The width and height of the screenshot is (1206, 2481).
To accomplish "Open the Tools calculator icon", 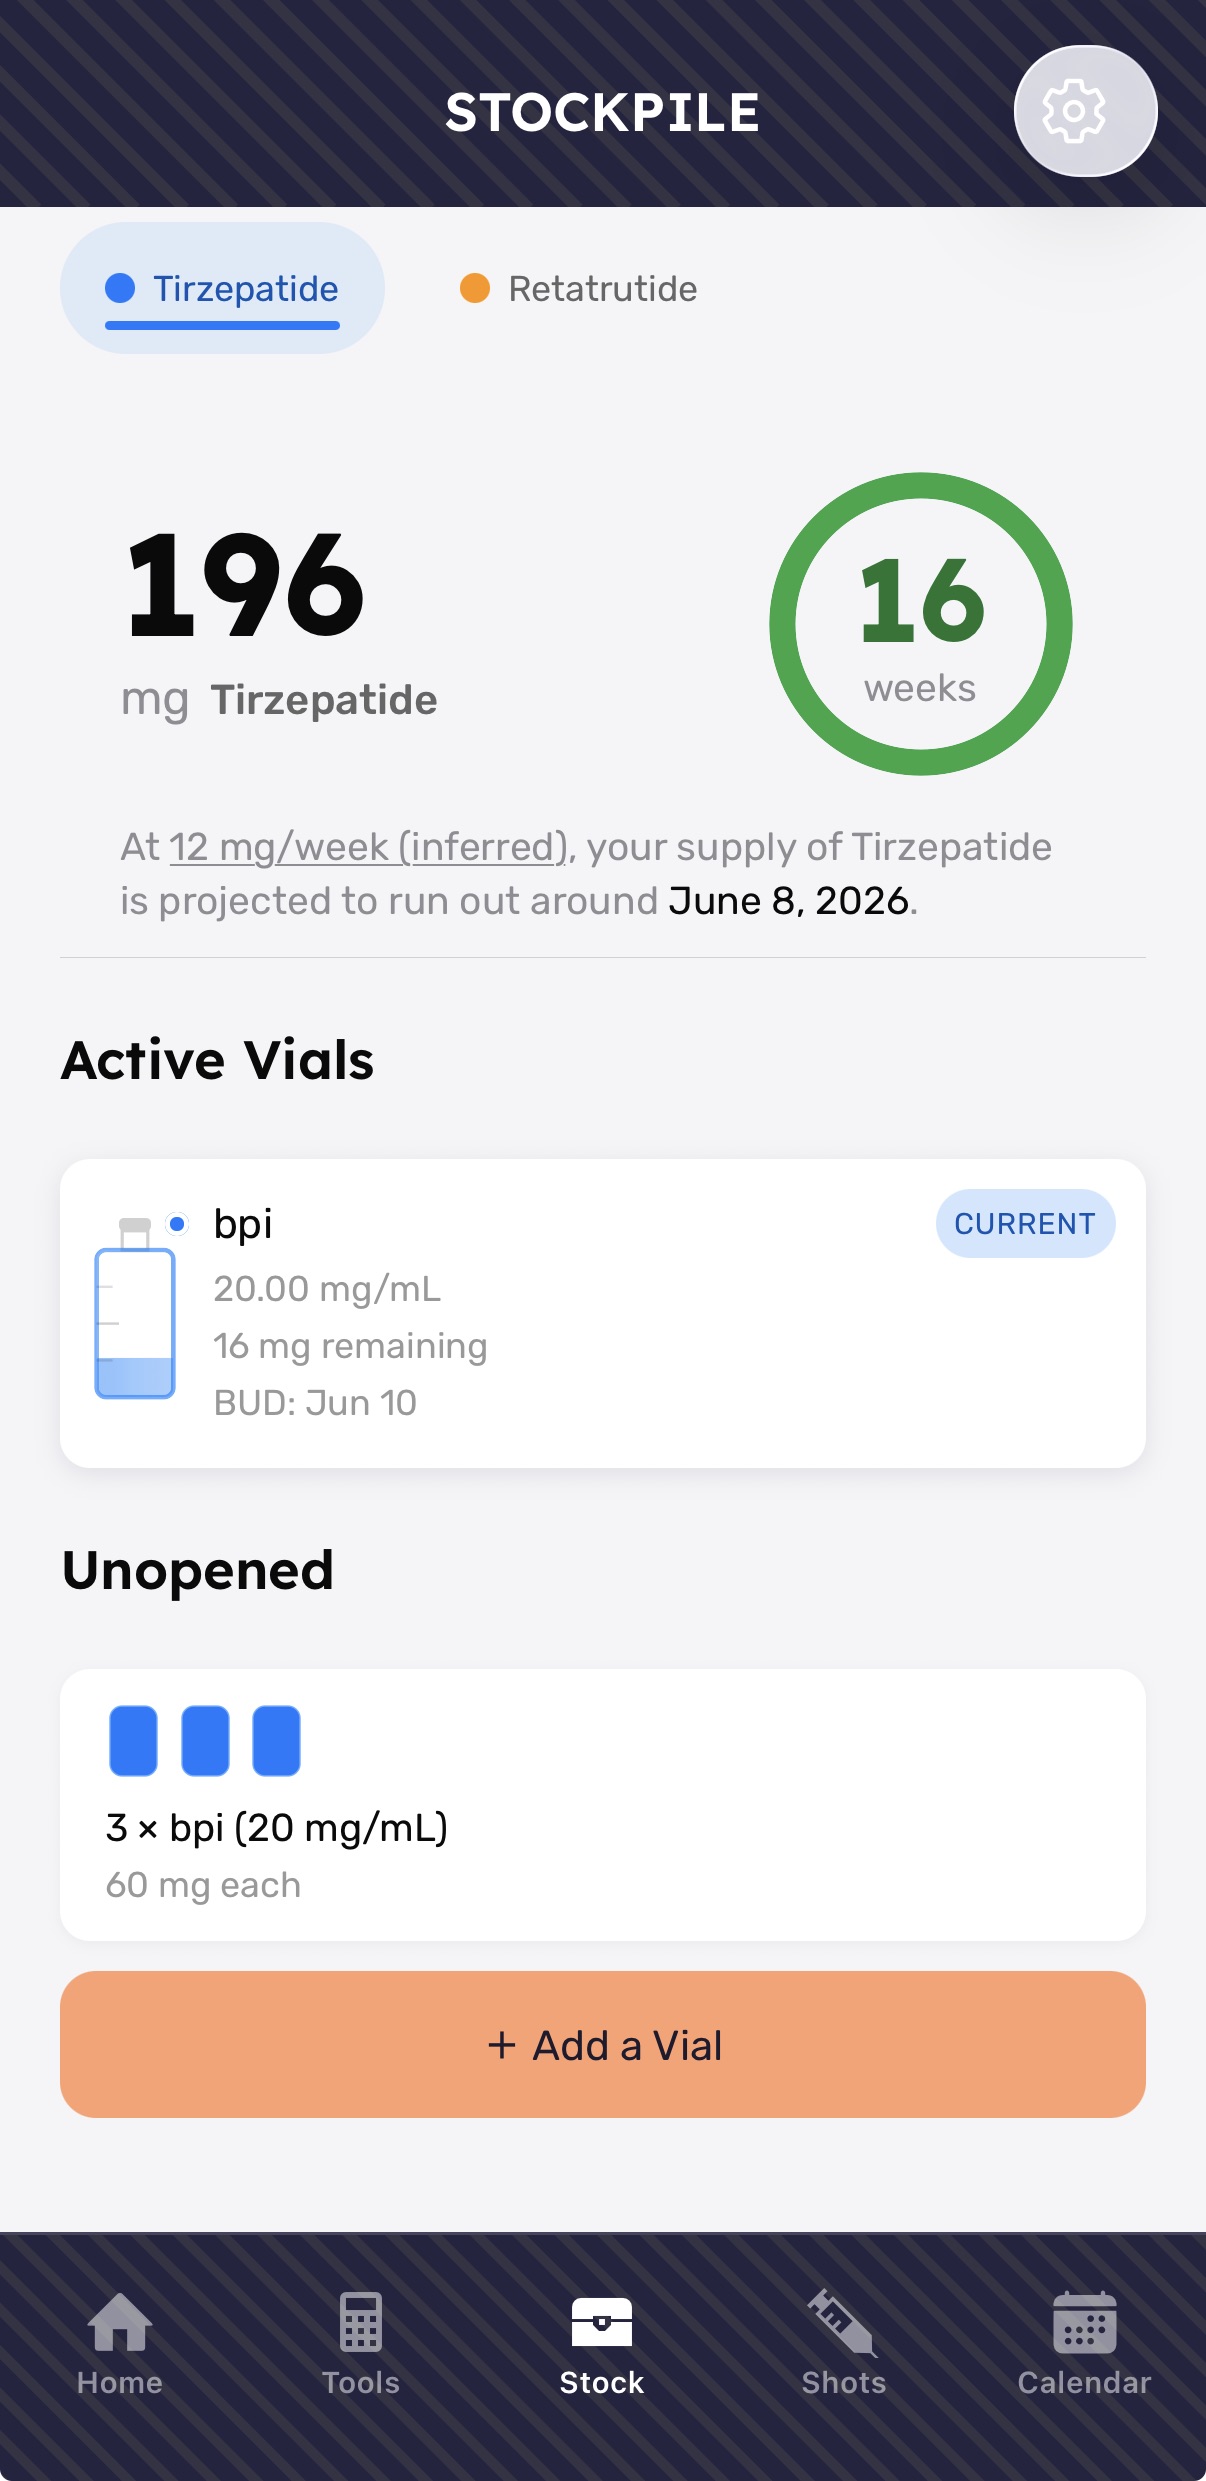I will pos(361,2322).
